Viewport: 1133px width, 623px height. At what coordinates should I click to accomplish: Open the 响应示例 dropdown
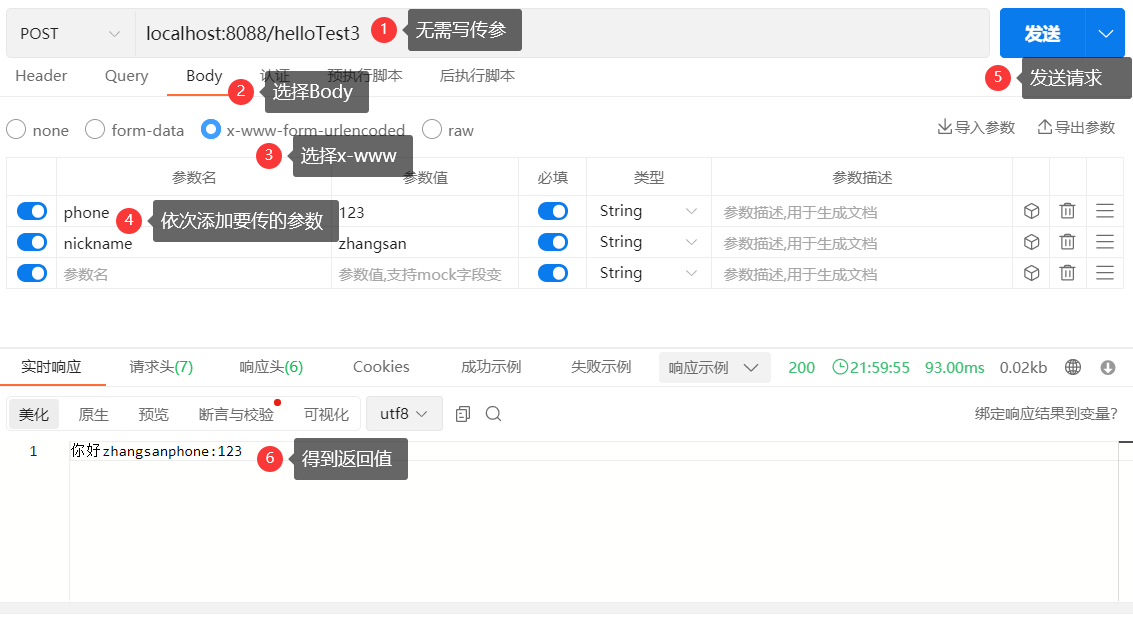(714, 367)
